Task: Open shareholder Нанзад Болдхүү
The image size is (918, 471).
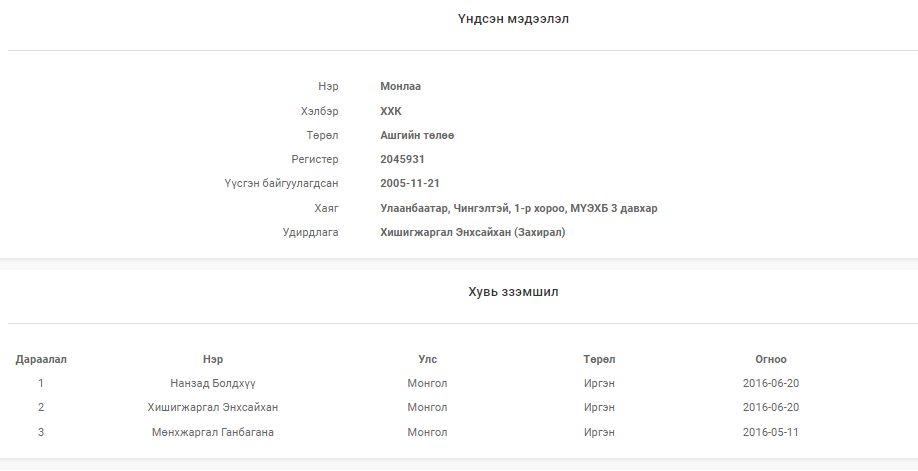Action: 213,383
